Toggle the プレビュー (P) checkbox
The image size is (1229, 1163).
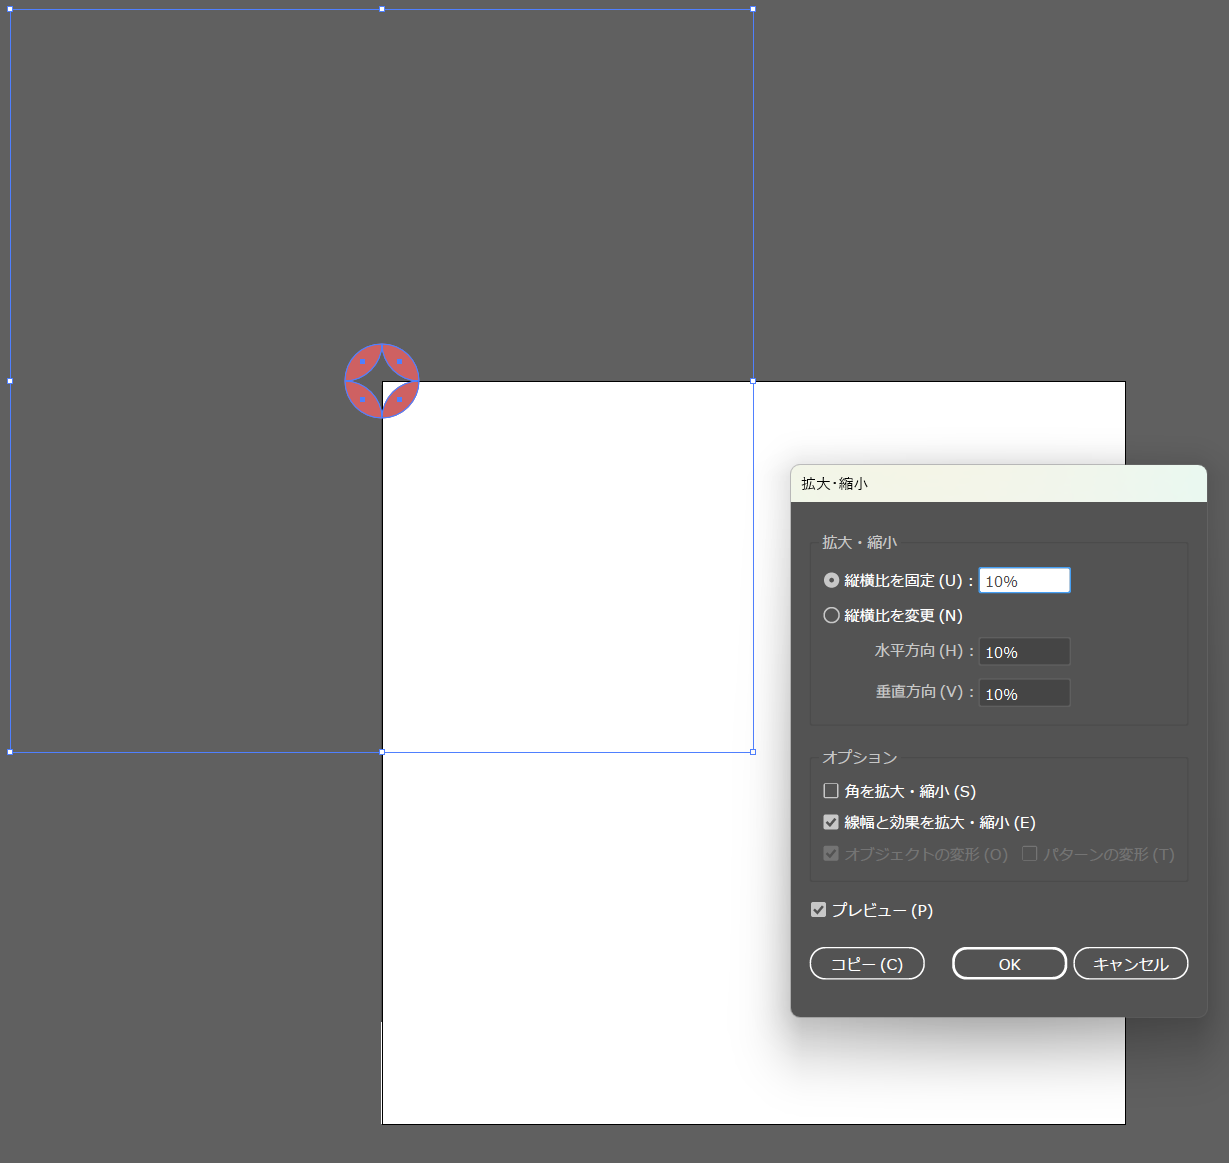819,910
